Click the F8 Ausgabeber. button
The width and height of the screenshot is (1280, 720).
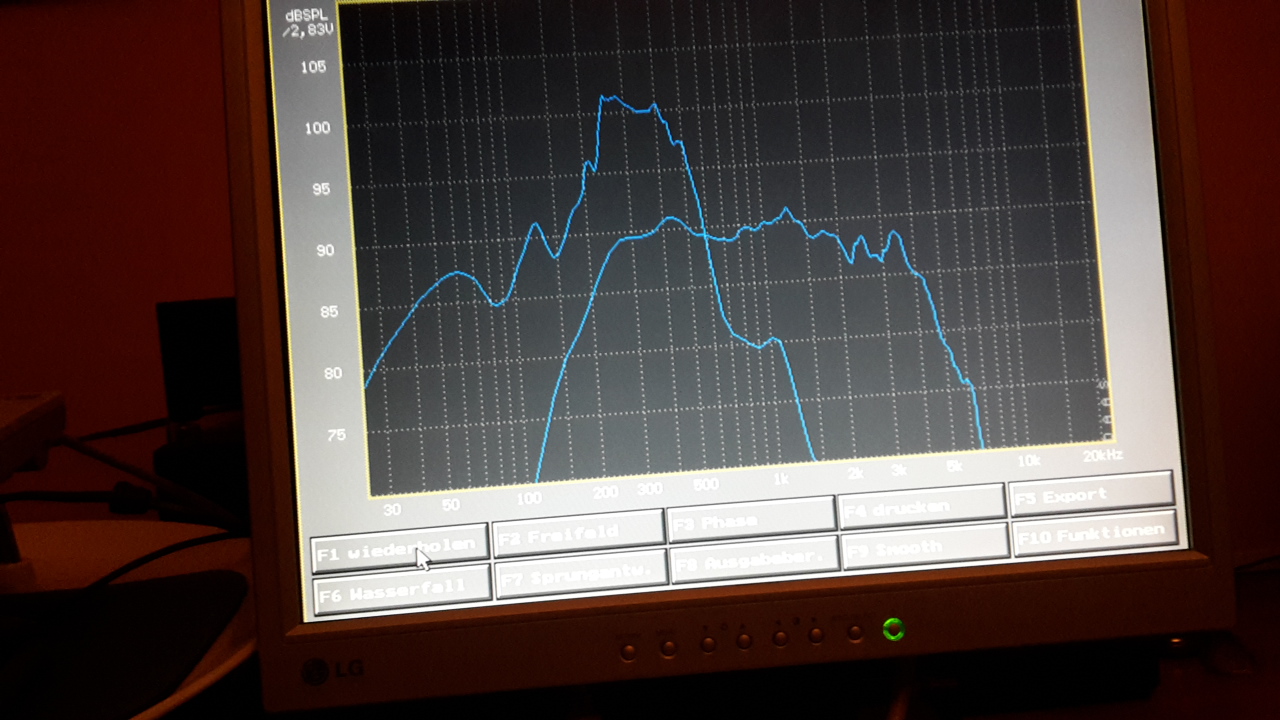[754, 558]
